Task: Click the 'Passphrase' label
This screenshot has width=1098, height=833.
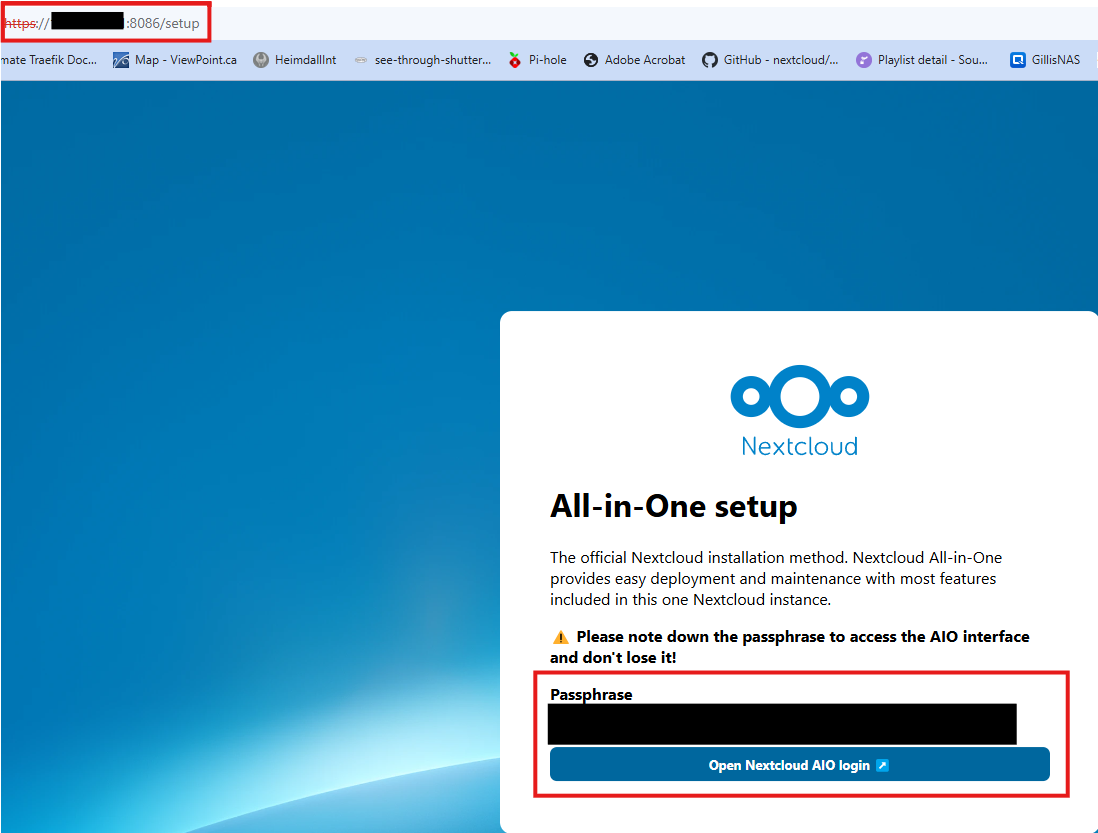Action: pos(591,694)
